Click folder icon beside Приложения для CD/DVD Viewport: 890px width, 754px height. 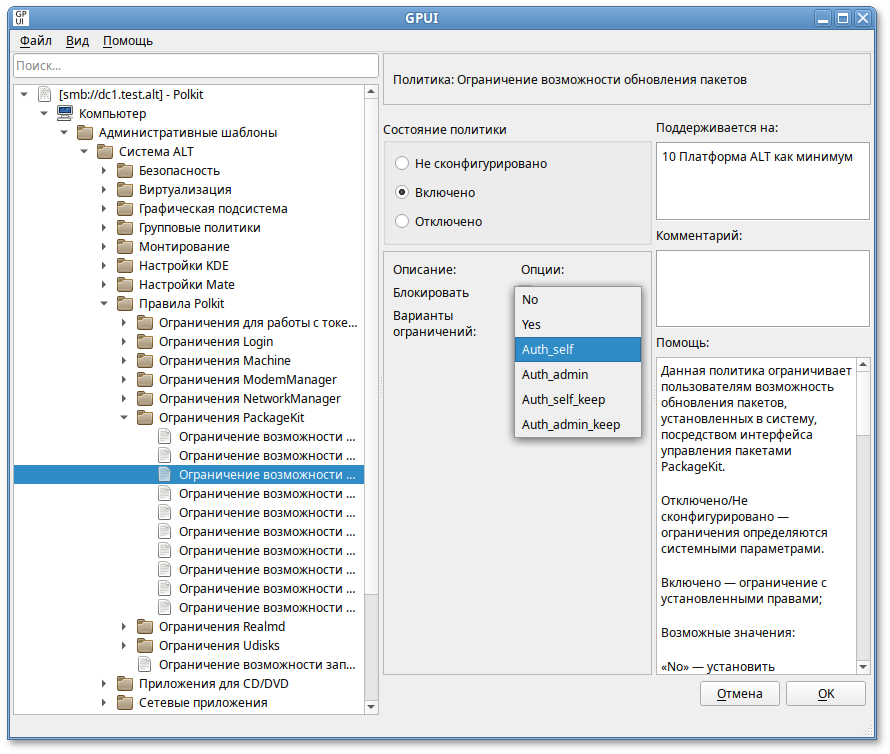tap(124, 684)
